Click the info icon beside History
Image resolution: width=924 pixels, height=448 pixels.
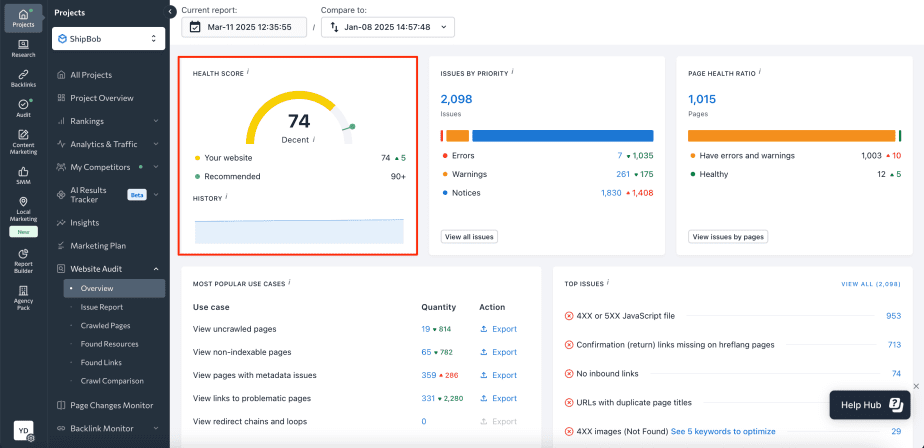tap(226, 197)
